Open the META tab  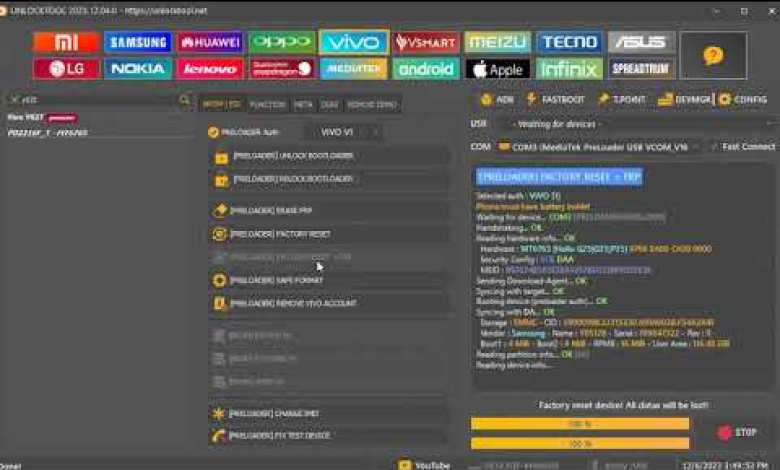pyautogui.click(x=302, y=104)
